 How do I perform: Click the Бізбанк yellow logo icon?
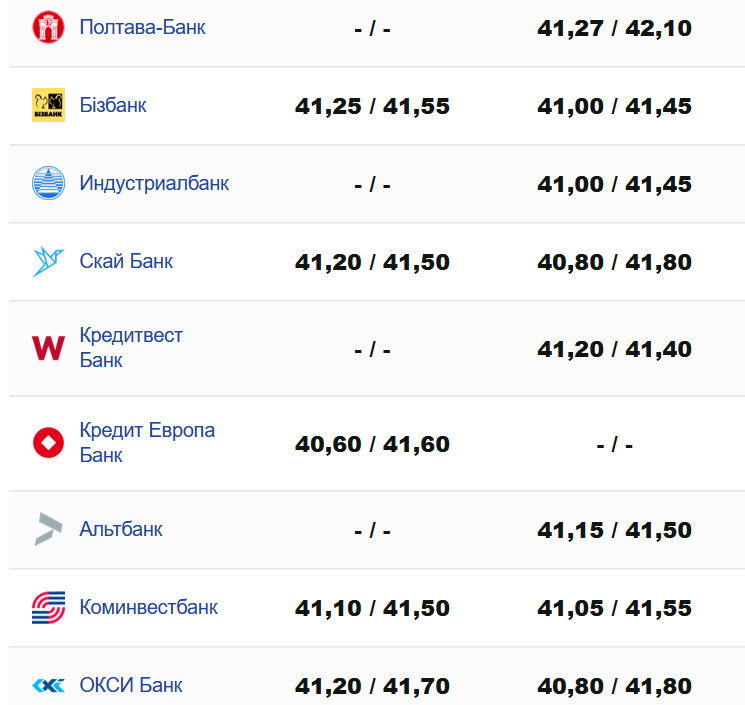point(48,105)
